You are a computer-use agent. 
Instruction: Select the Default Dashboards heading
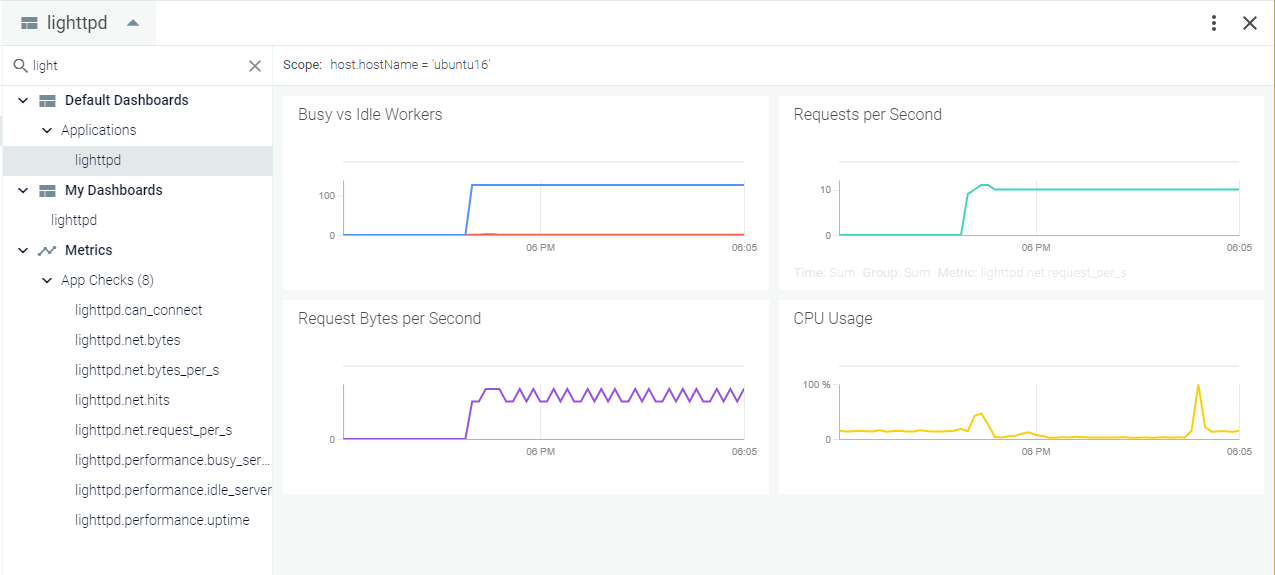tap(127, 100)
